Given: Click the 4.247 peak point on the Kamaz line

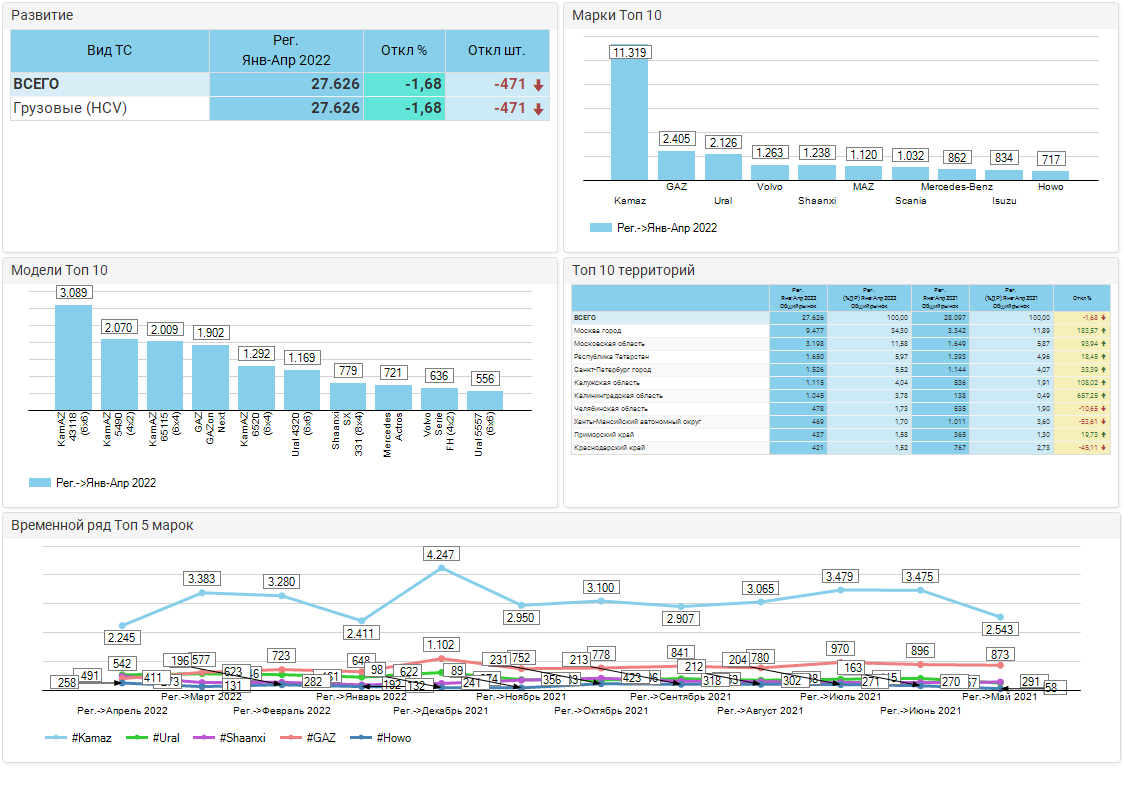Looking at the screenshot, I should 442,569.
